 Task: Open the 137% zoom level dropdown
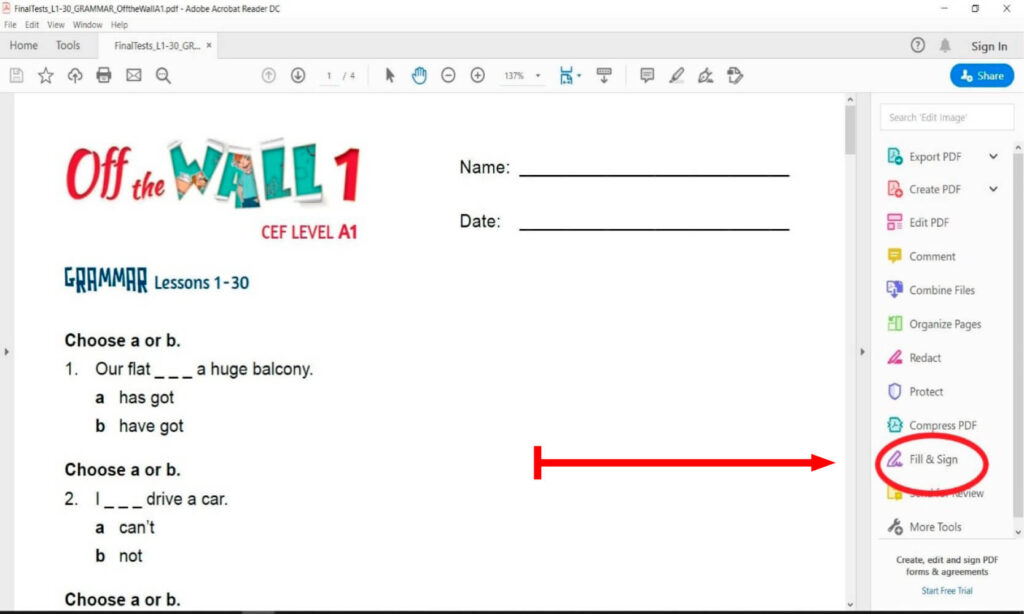coord(522,76)
